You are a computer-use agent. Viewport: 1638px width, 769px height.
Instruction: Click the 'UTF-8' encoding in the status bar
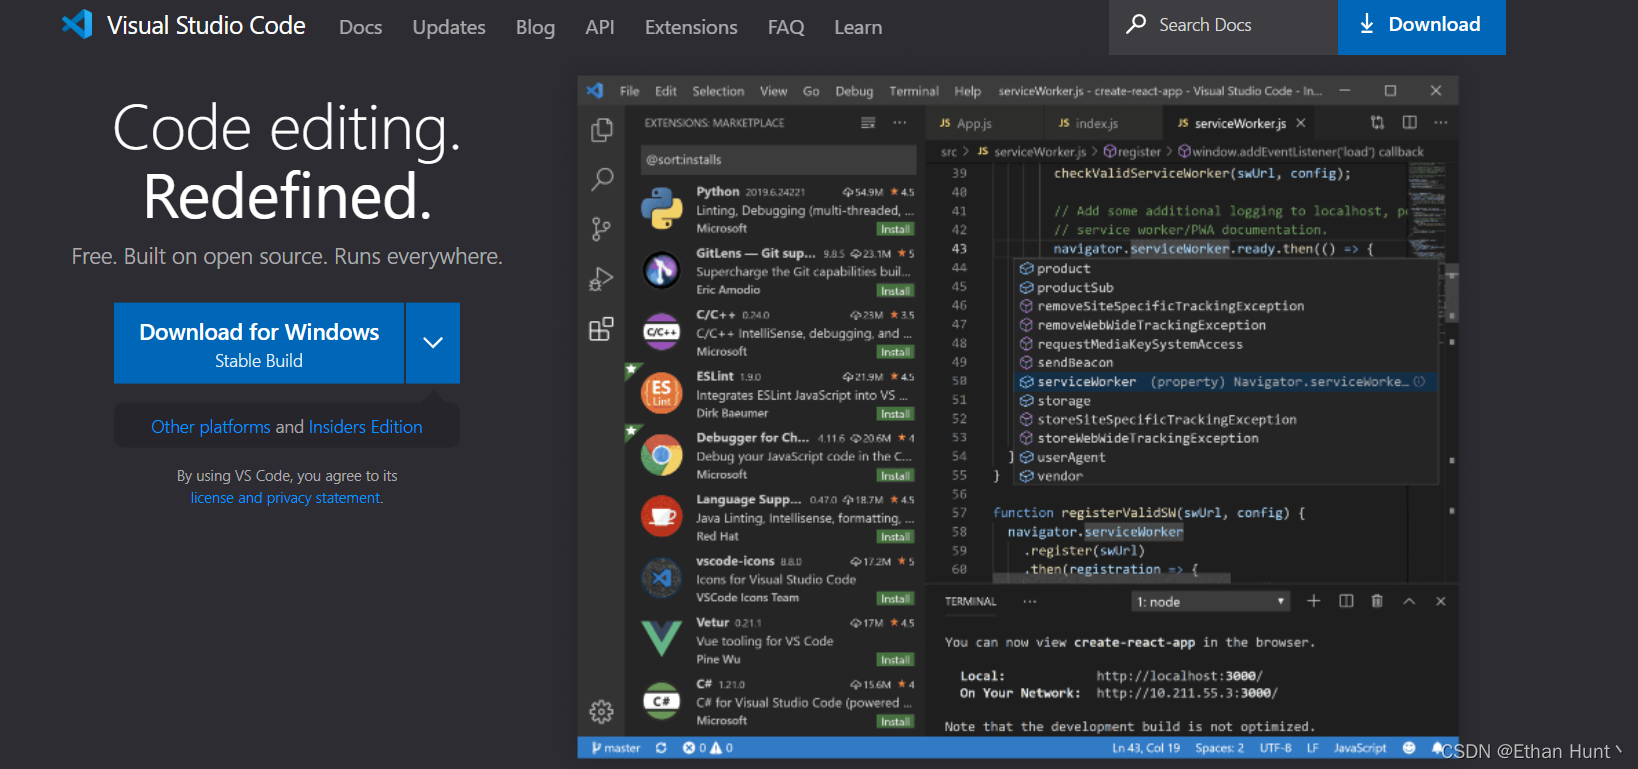[1275, 748]
